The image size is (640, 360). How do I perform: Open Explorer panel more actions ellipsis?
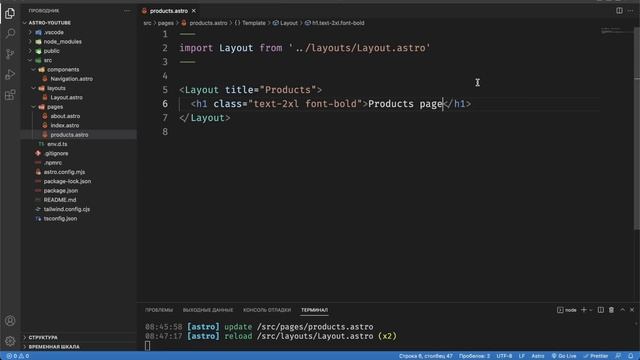(127, 11)
